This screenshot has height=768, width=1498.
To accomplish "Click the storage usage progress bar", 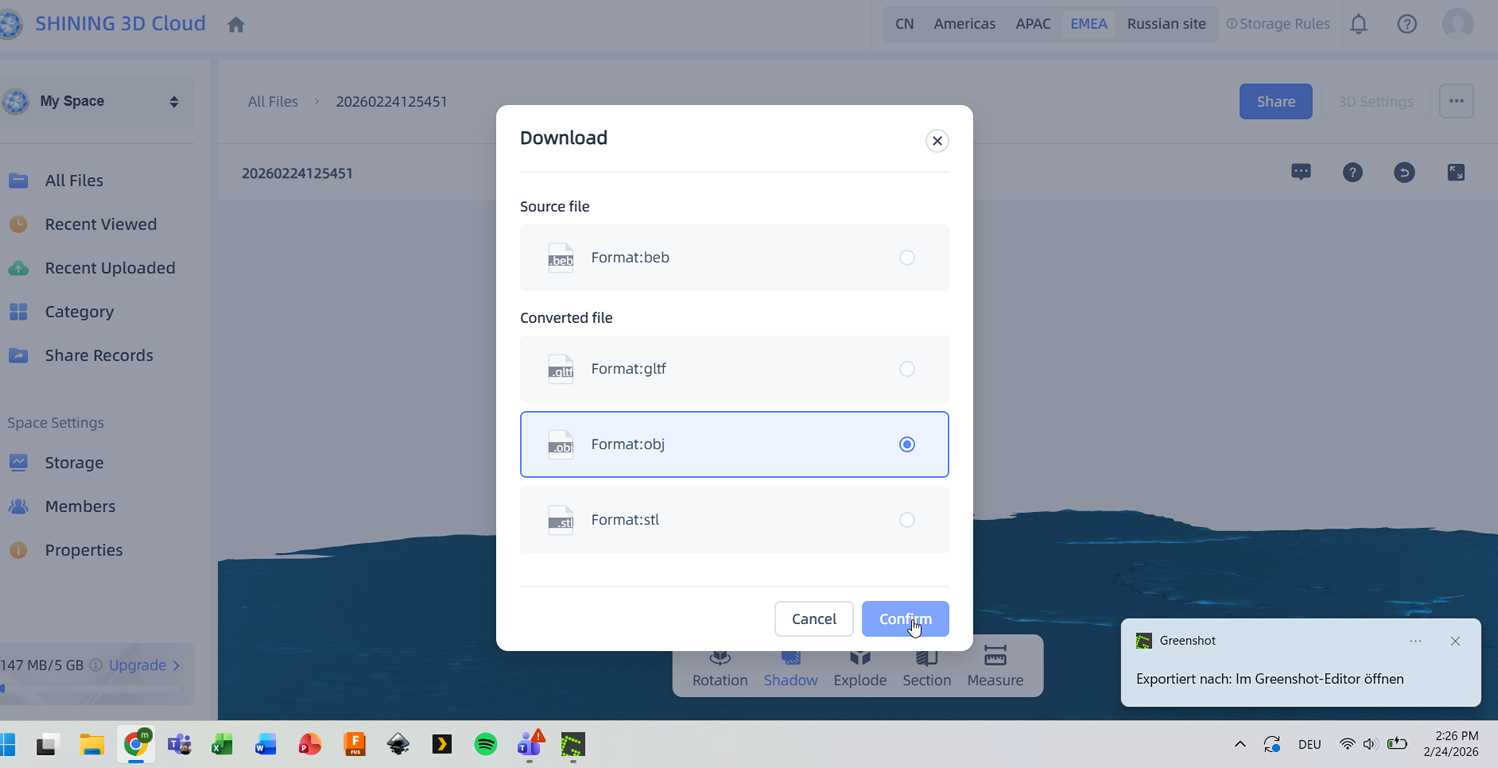I will (91, 688).
